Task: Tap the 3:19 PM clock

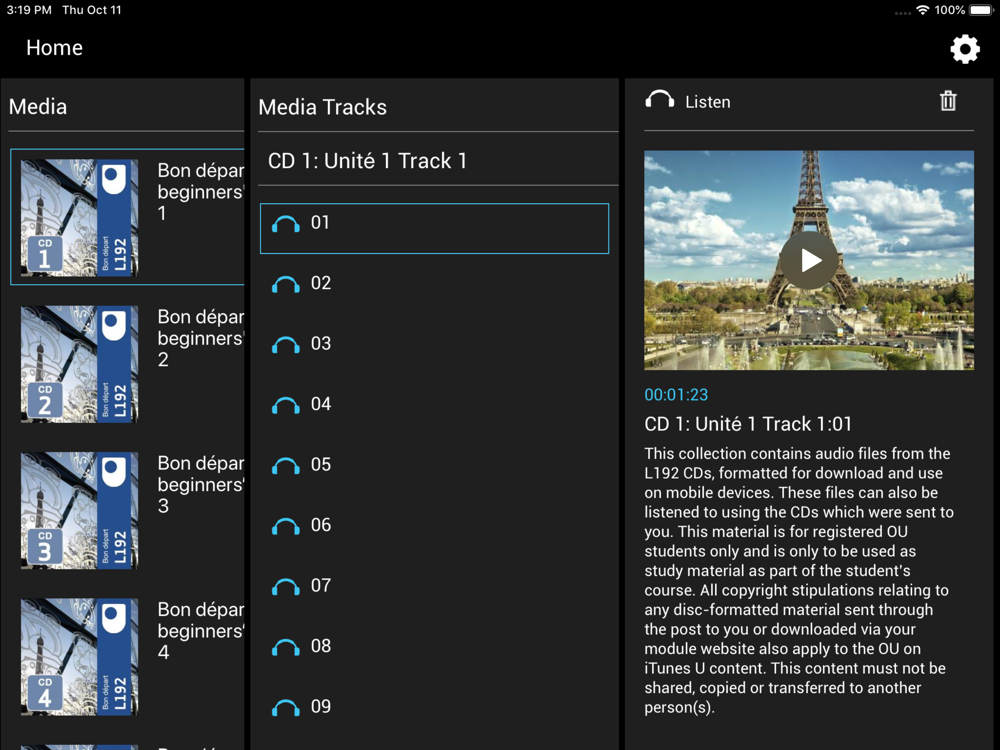Action: [x=29, y=10]
